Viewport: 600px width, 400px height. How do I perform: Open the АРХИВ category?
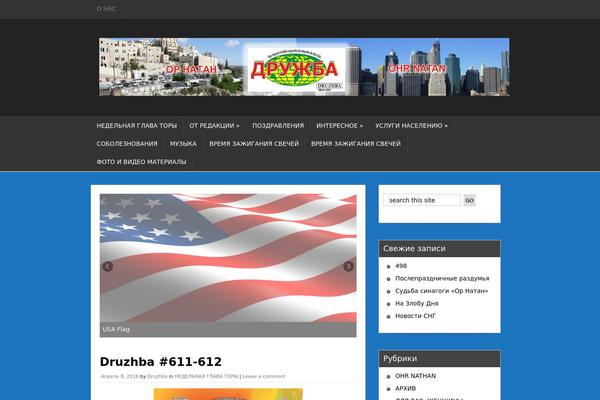[x=406, y=388]
